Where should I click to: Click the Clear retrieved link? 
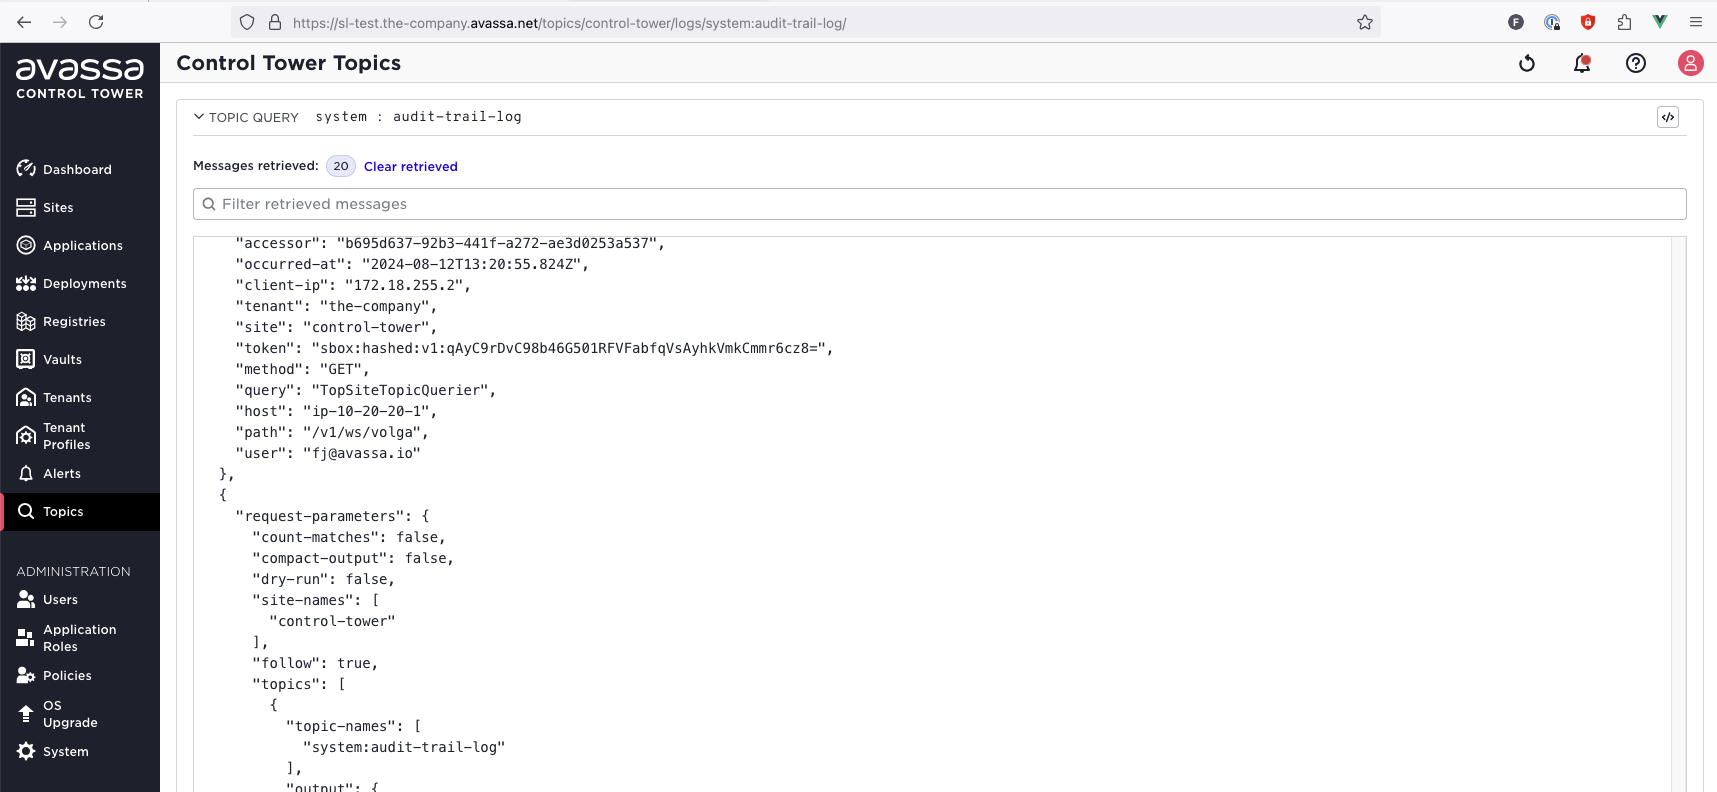pyautogui.click(x=411, y=166)
